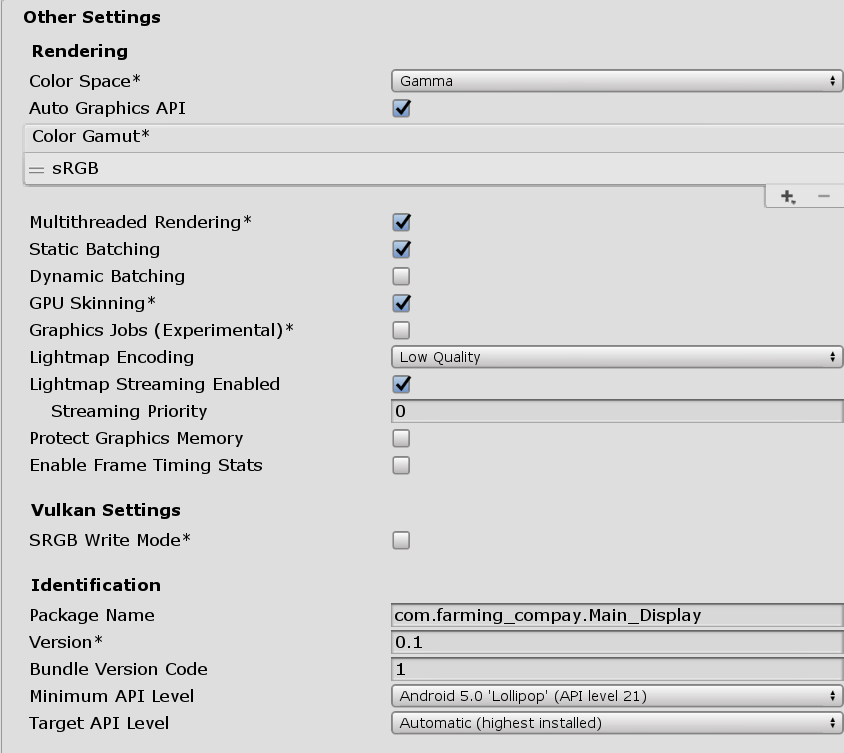This screenshot has width=844, height=753.
Task: Uncheck Static Batching
Action: tap(402, 249)
